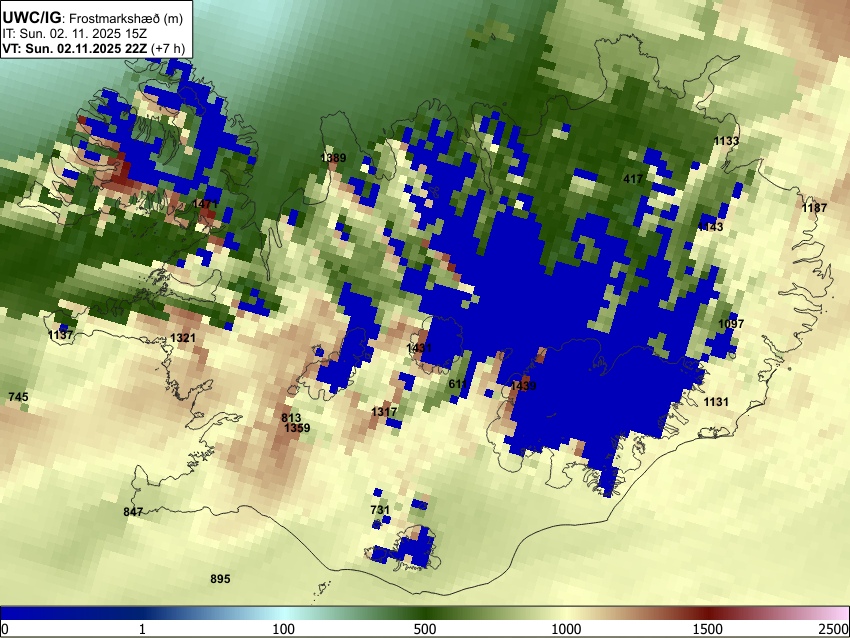This screenshot has height=638, width=850.
Task: Click the station value 1439
Action: click(x=524, y=385)
